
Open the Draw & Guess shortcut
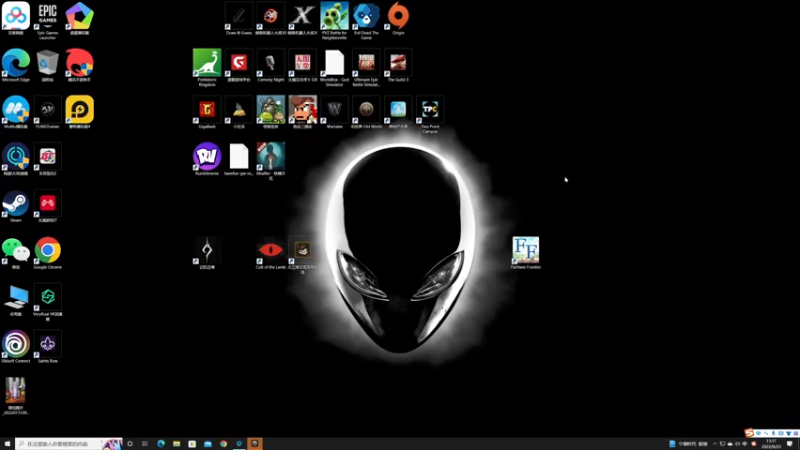tap(239, 18)
